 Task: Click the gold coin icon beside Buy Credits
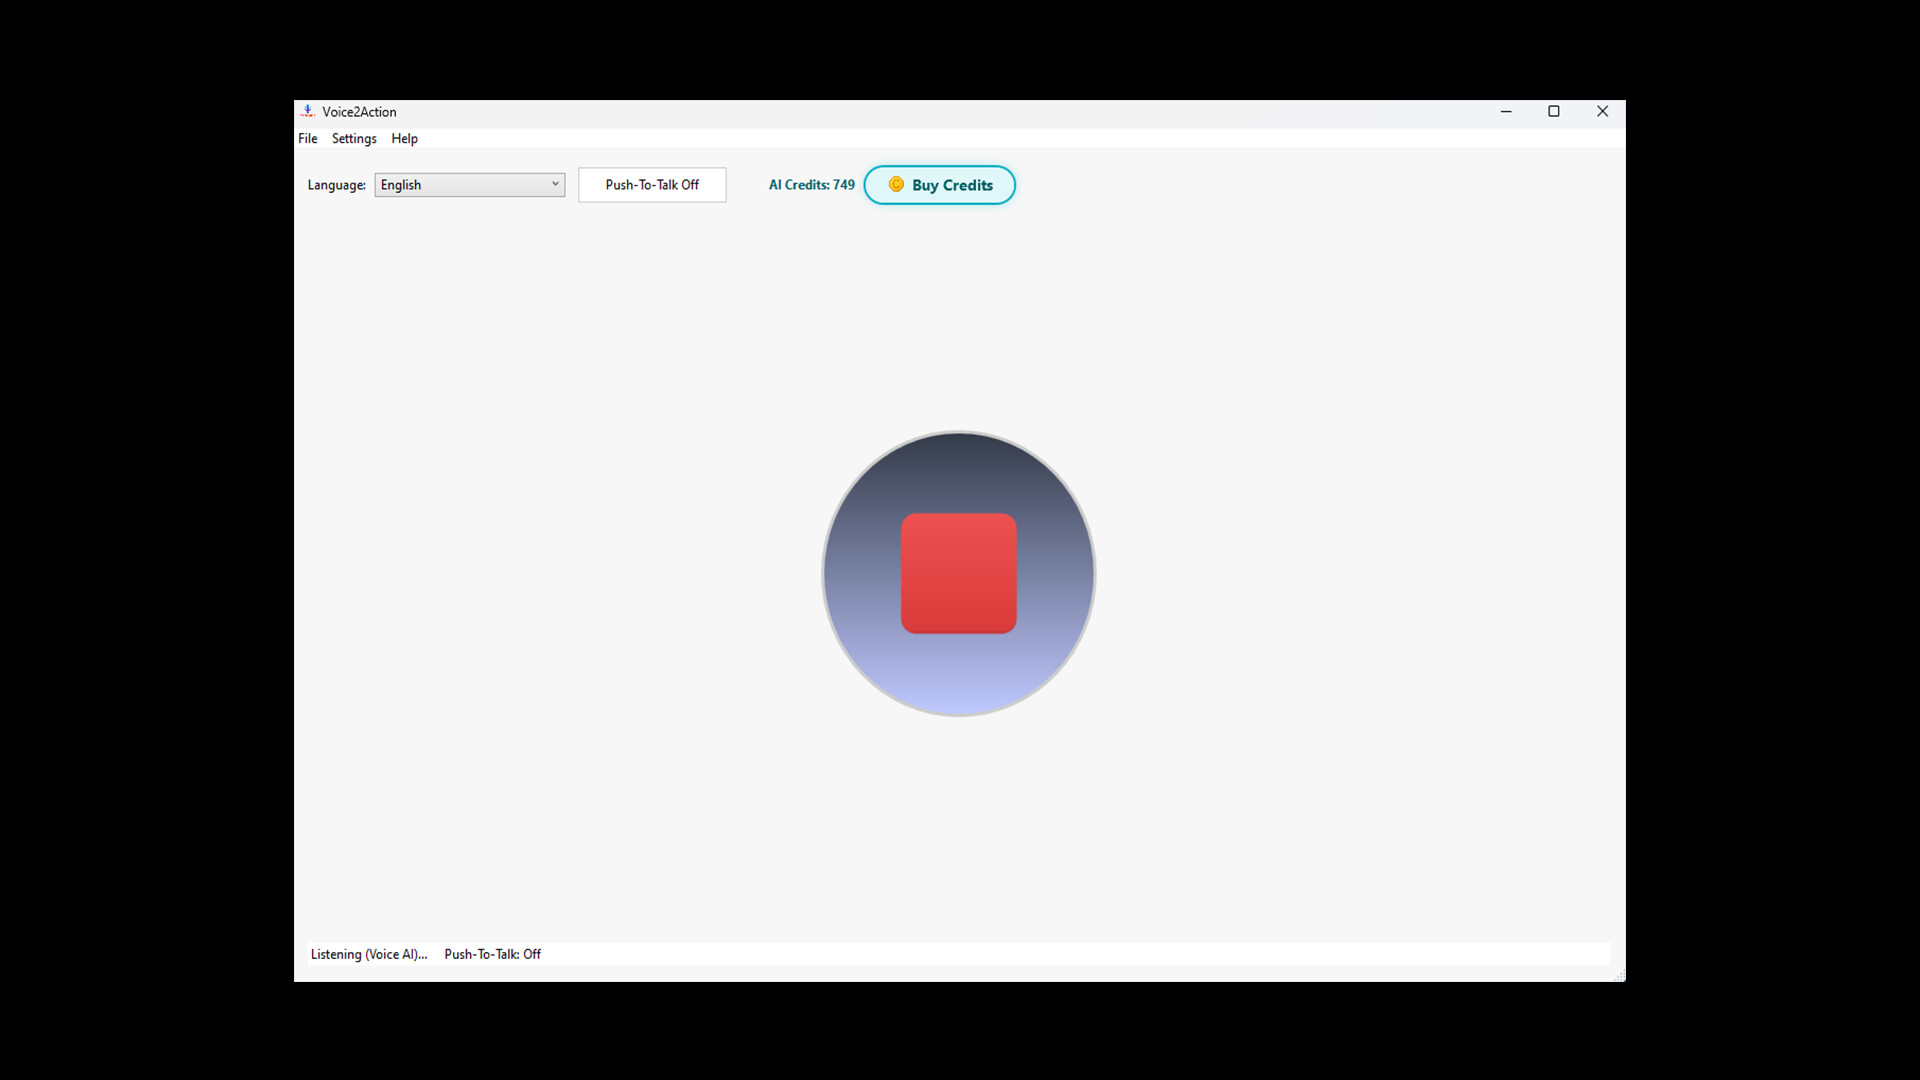[896, 185]
